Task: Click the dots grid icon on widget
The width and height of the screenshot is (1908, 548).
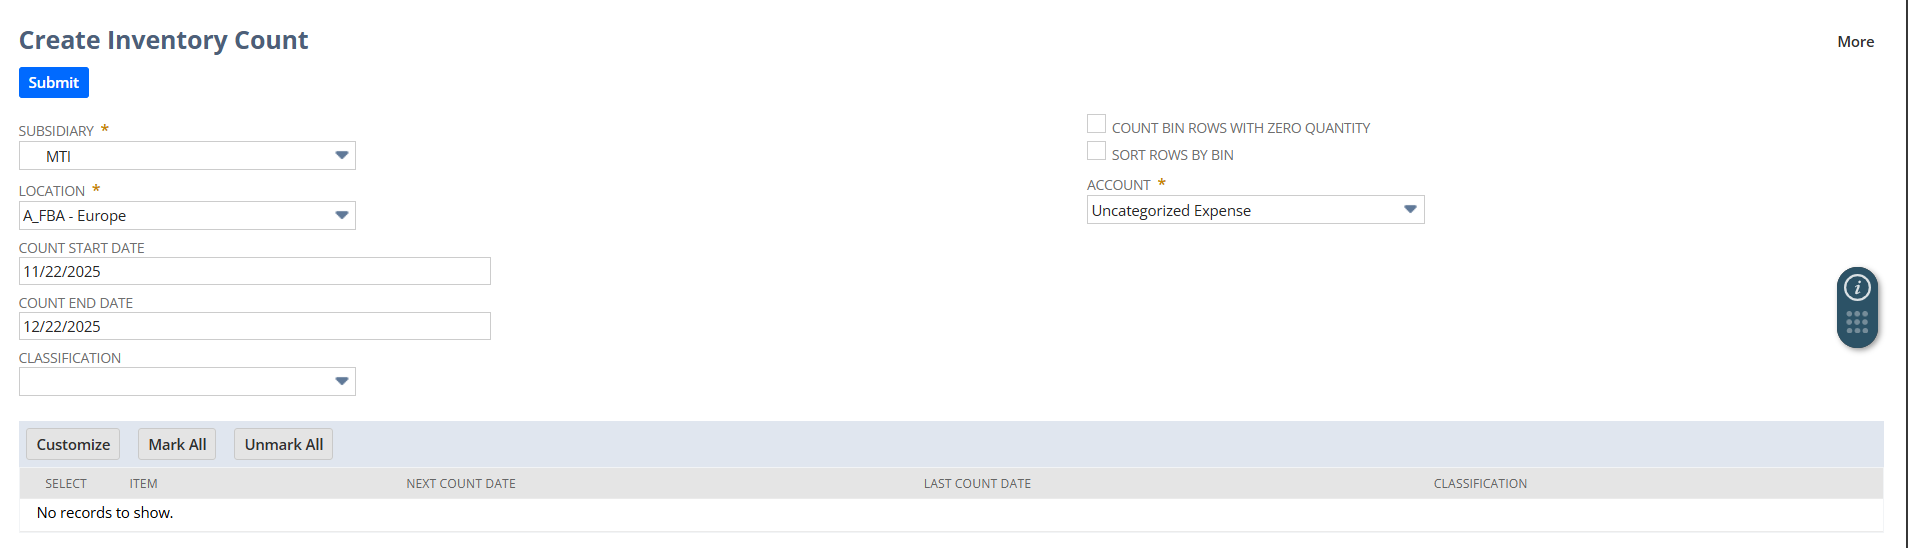Action: [1857, 322]
